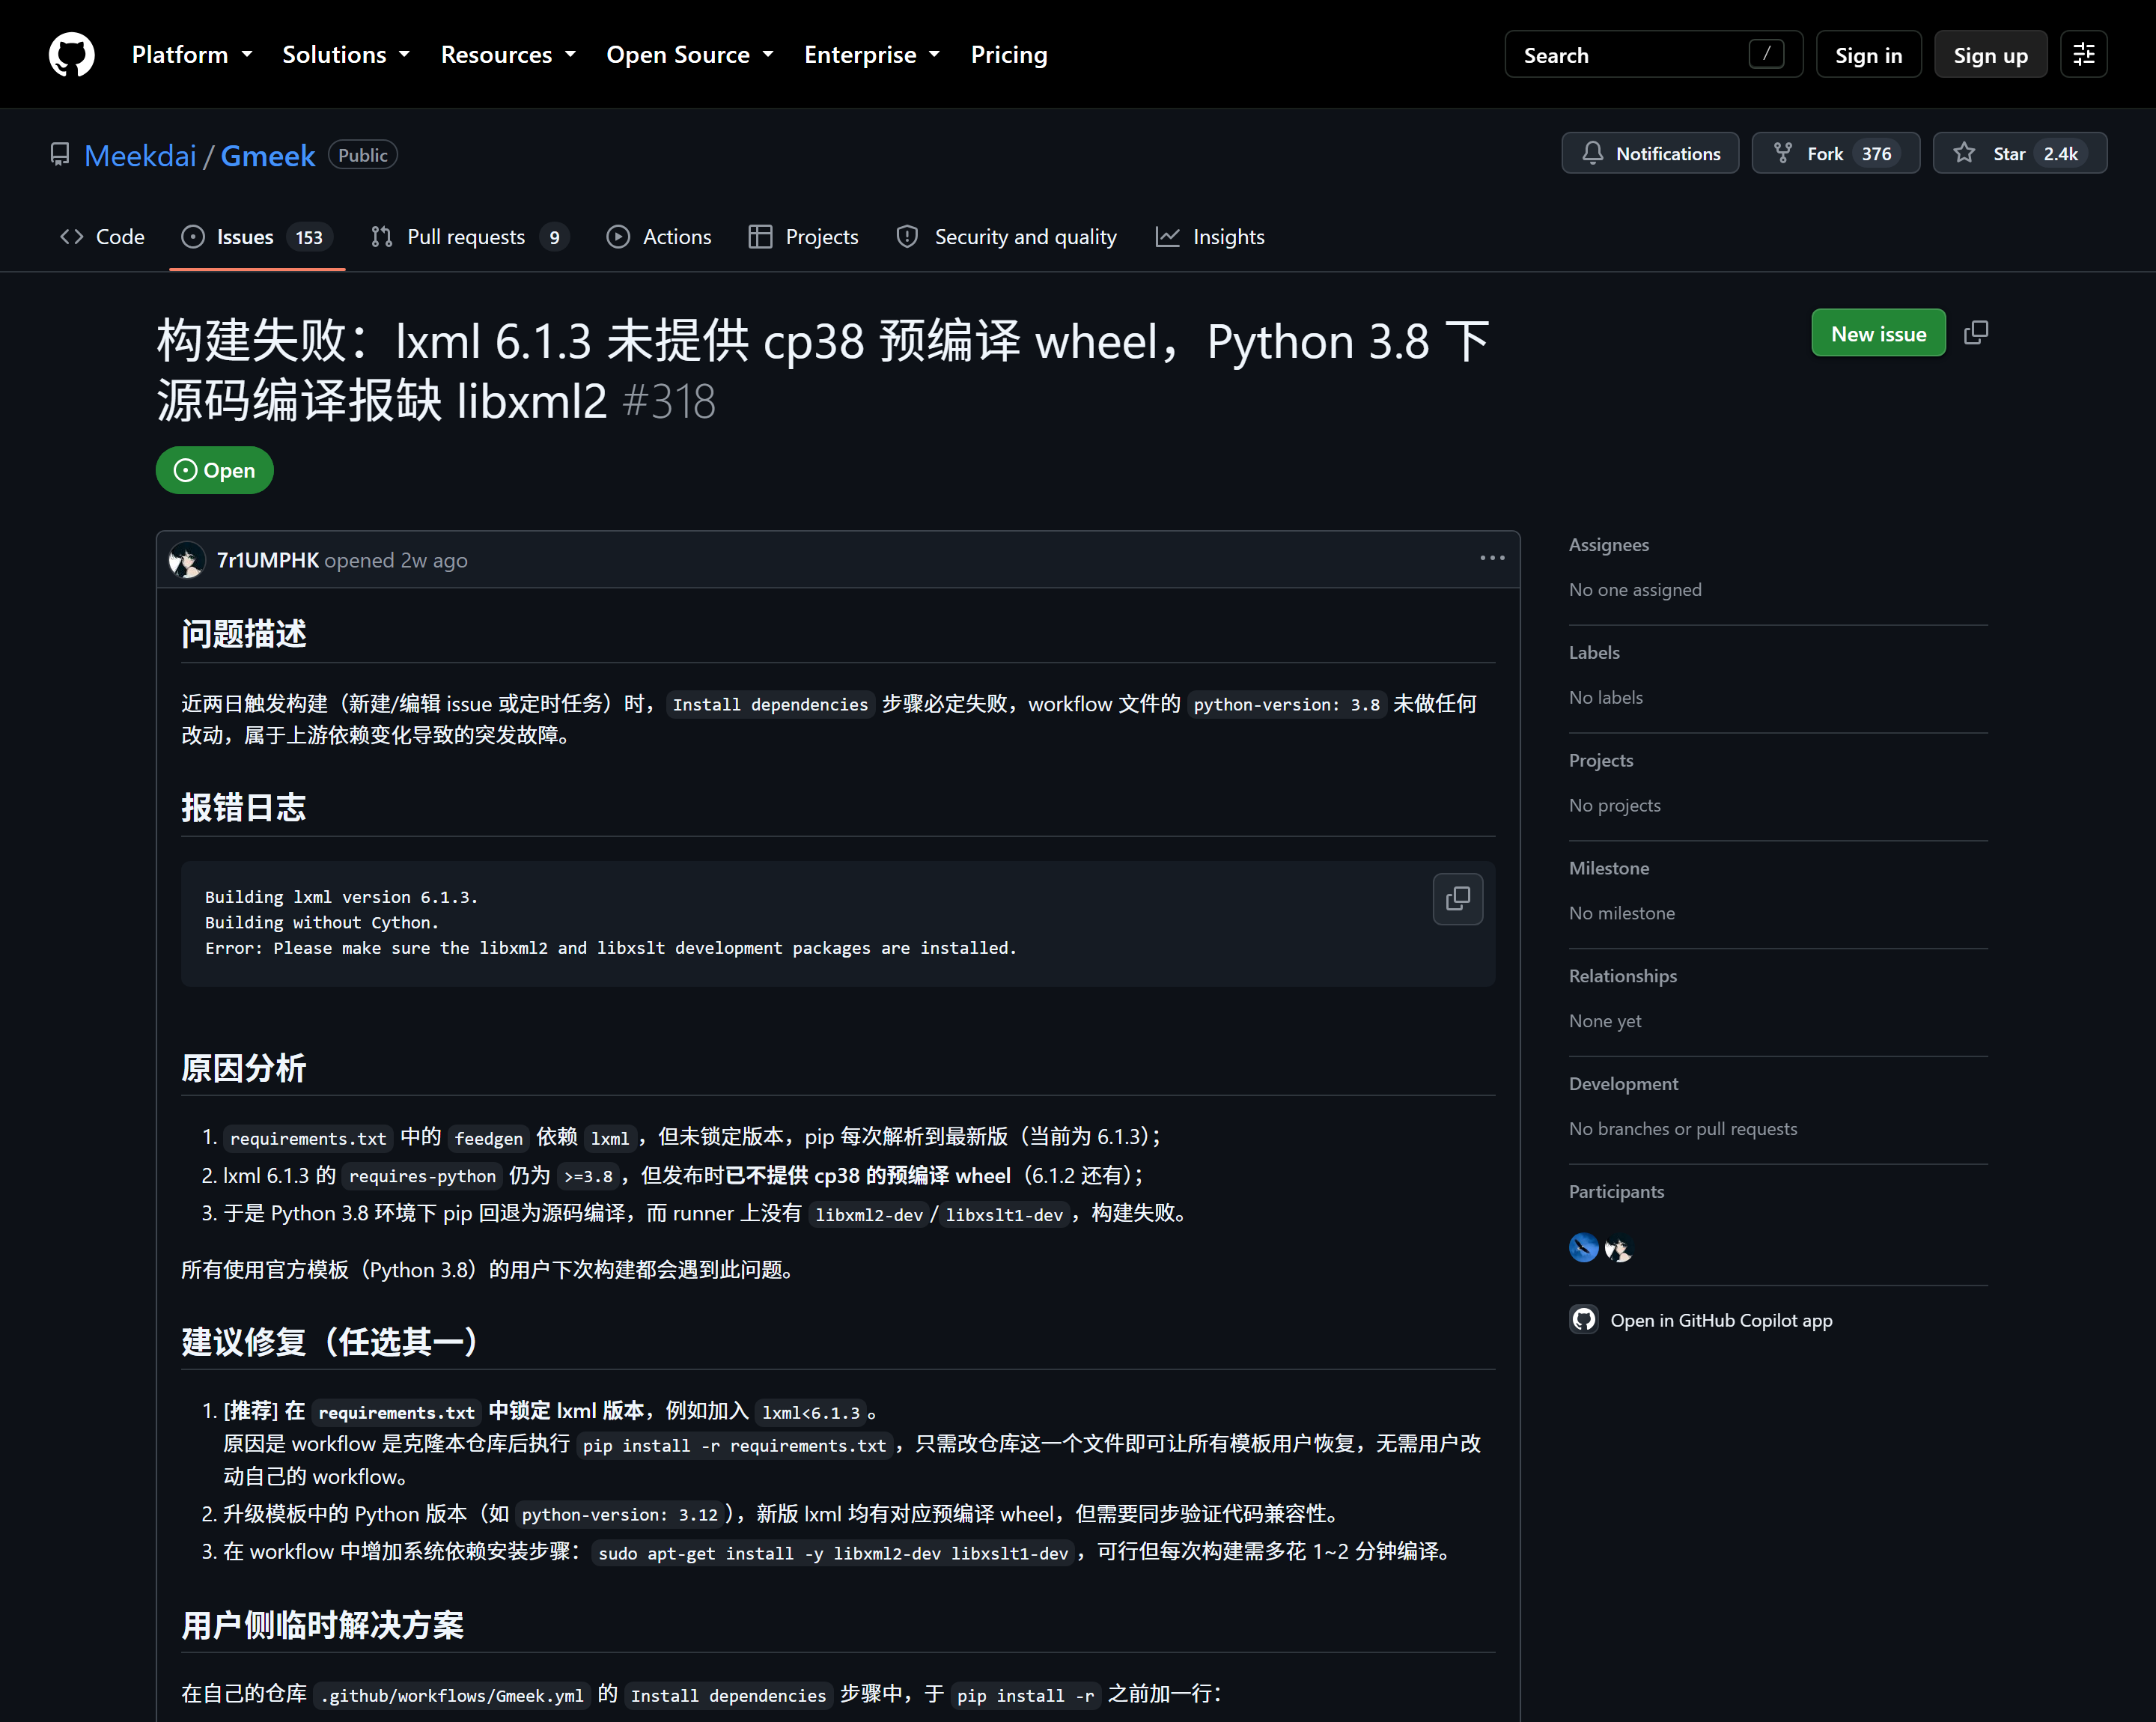The image size is (2156, 1722).
Task: Click 7r1UMPHK's avatar in comment header
Action: (187, 560)
